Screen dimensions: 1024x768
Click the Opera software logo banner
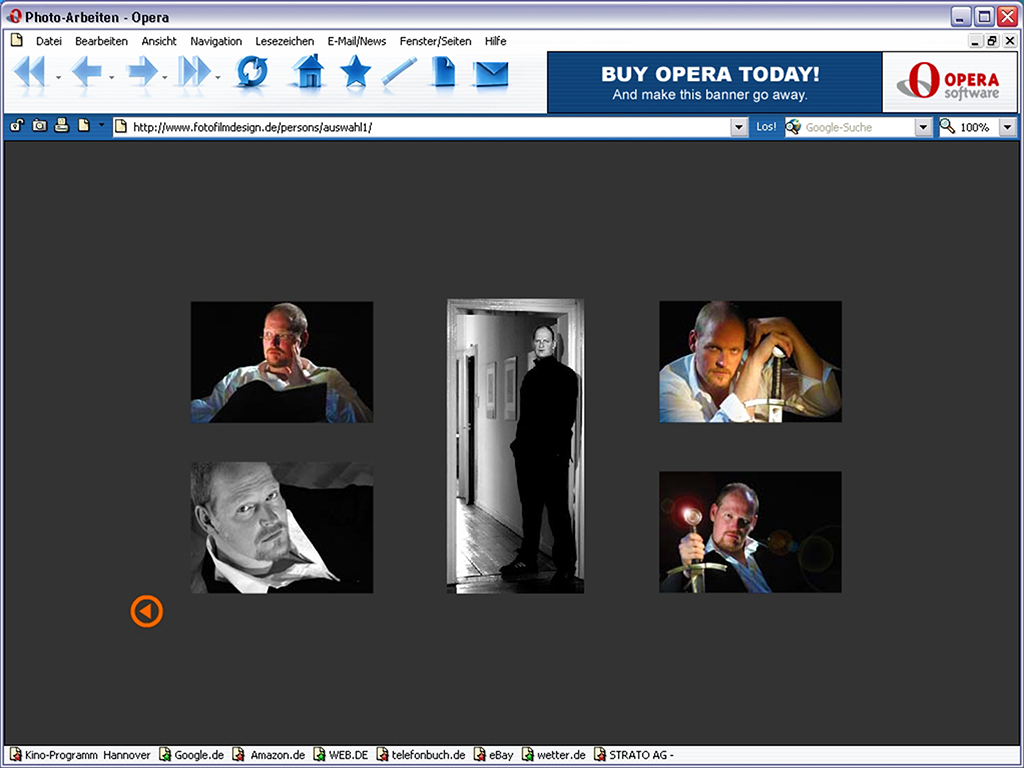(x=950, y=82)
